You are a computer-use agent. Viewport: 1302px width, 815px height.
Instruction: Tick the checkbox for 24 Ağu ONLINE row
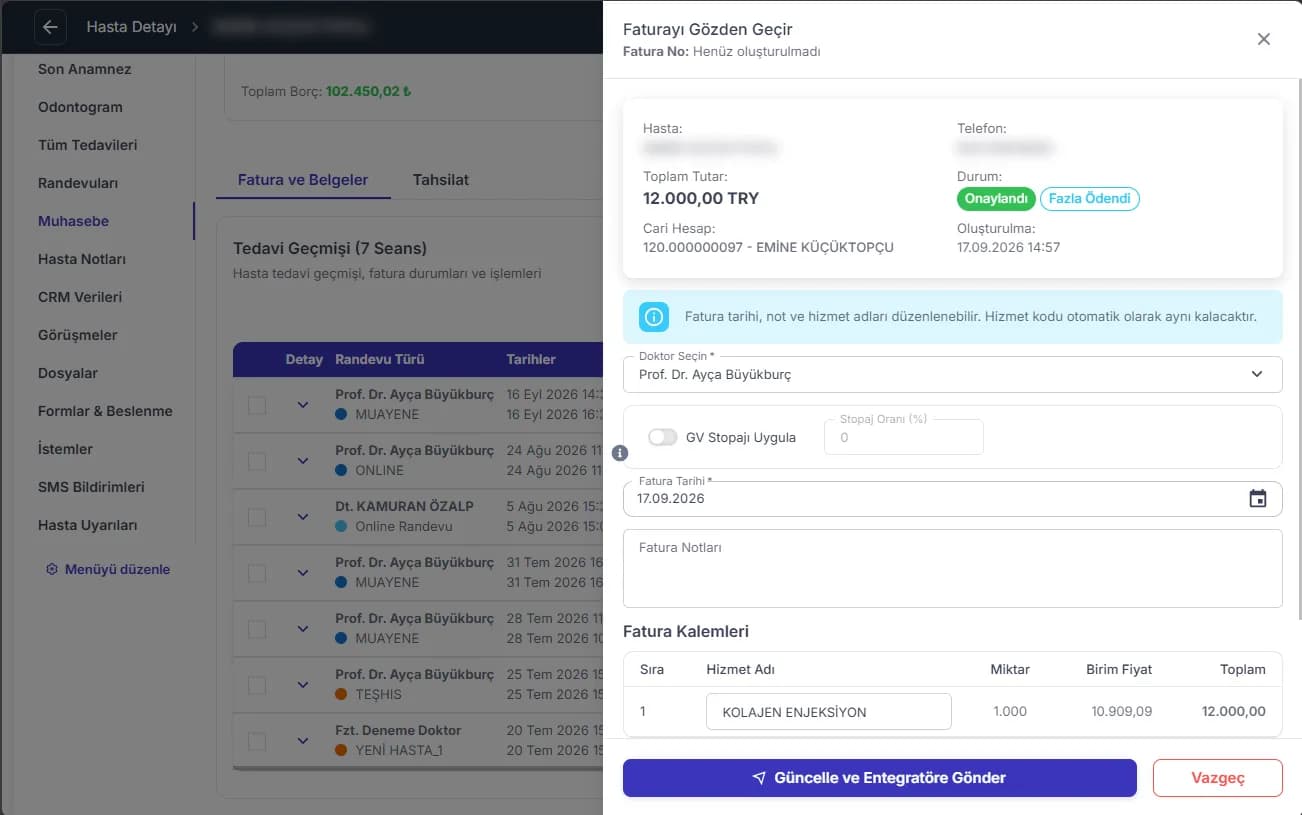click(x=257, y=461)
